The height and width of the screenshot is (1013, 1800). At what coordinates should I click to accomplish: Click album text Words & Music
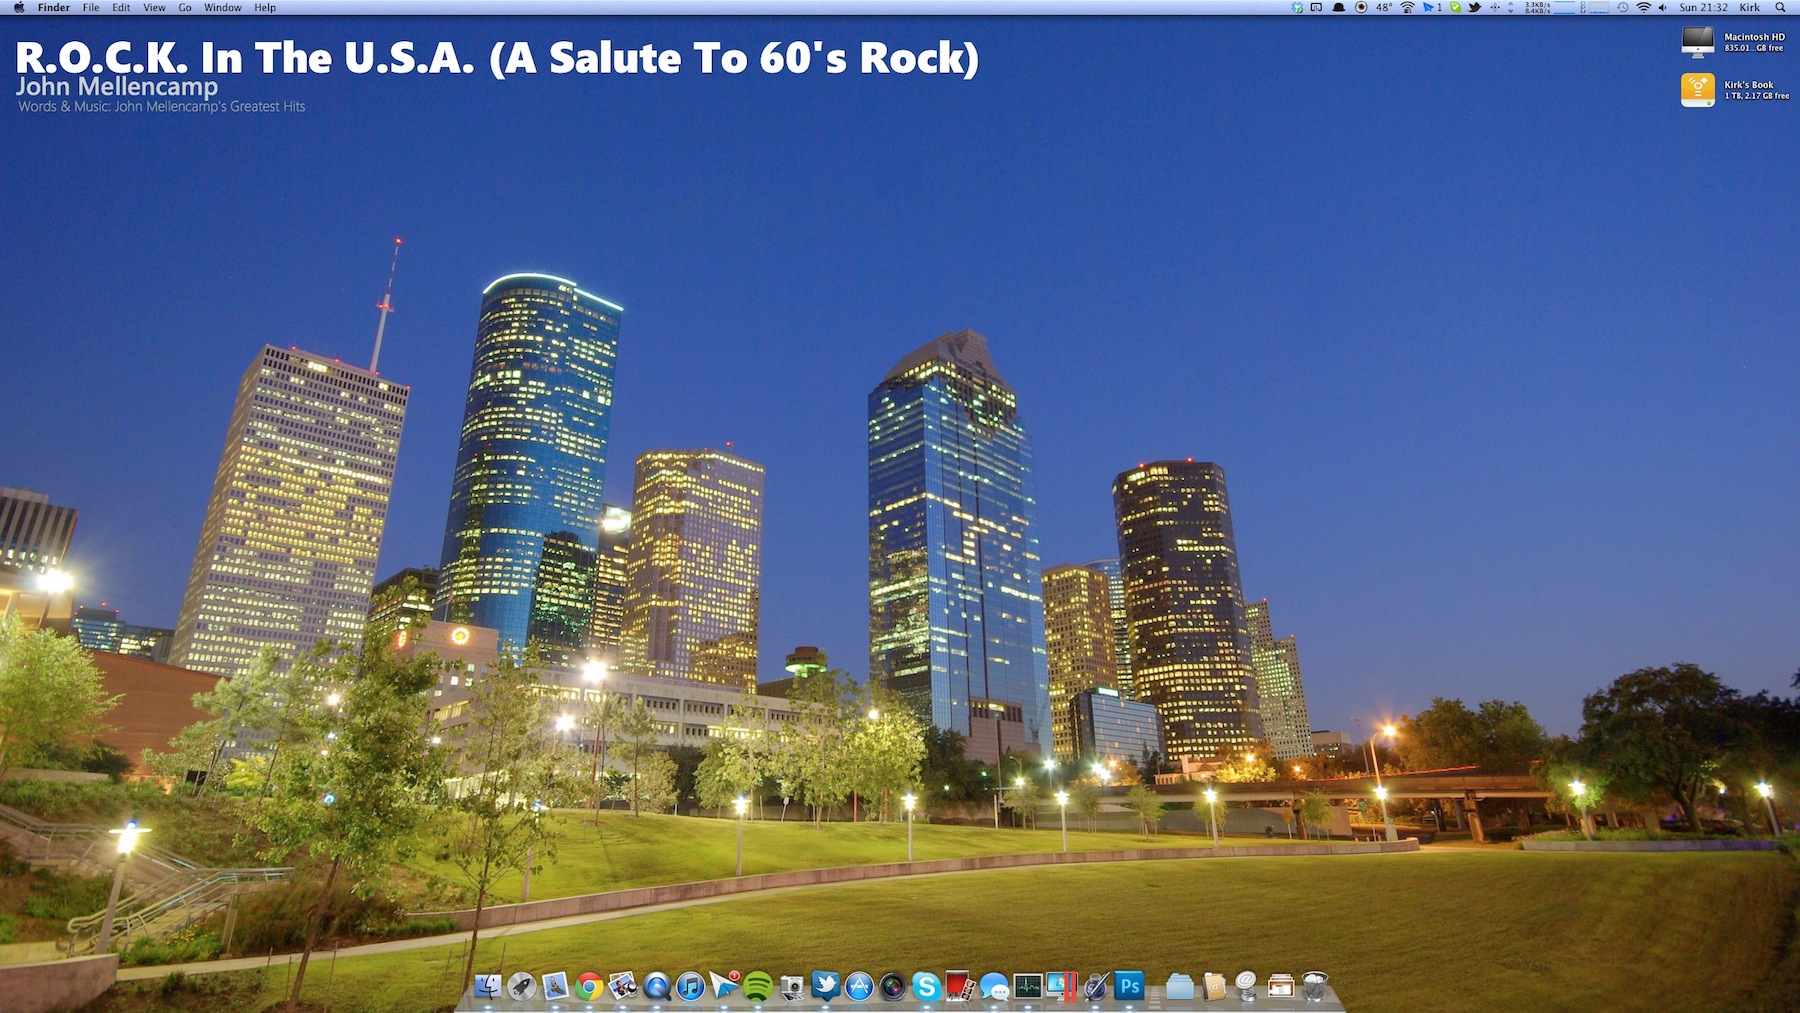[x=161, y=106]
